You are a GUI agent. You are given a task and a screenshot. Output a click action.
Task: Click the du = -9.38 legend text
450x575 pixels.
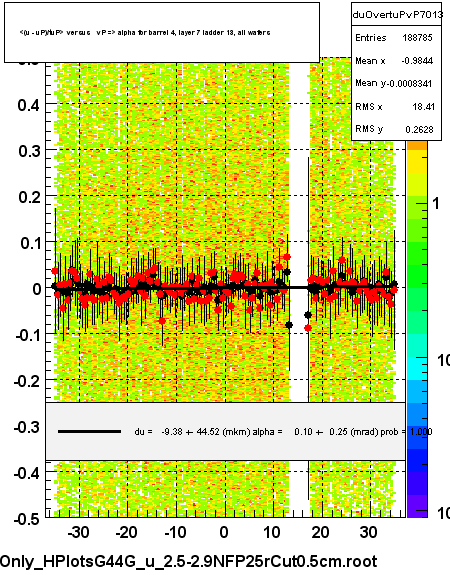[193, 432]
